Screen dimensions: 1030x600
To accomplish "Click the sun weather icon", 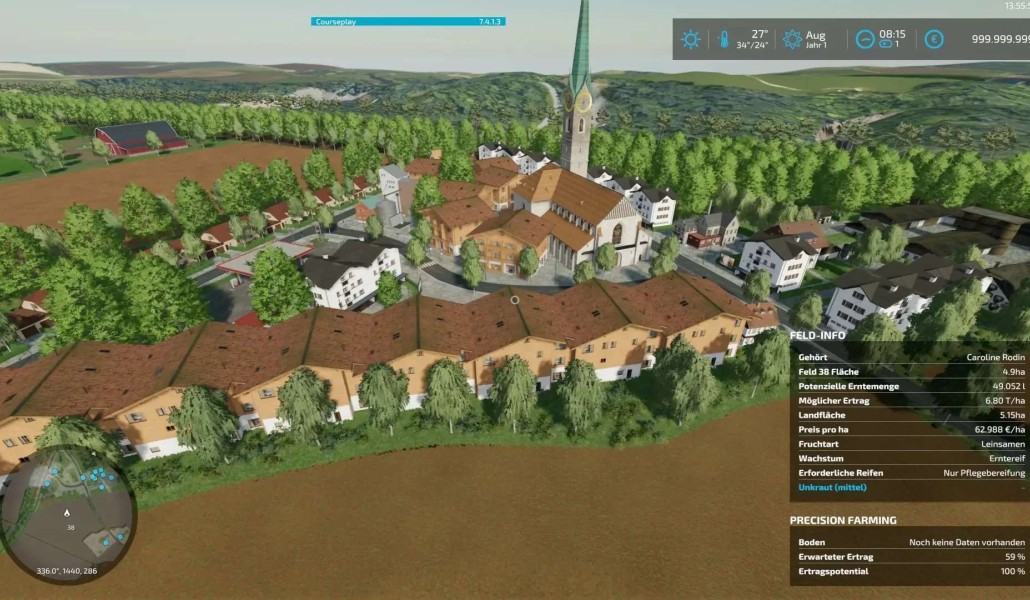I will coord(690,39).
